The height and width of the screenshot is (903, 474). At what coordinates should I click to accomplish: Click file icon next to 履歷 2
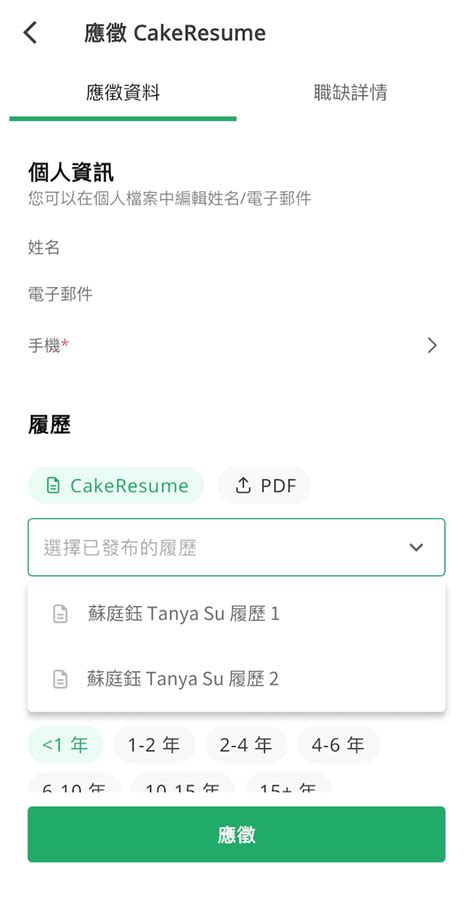(60, 679)
